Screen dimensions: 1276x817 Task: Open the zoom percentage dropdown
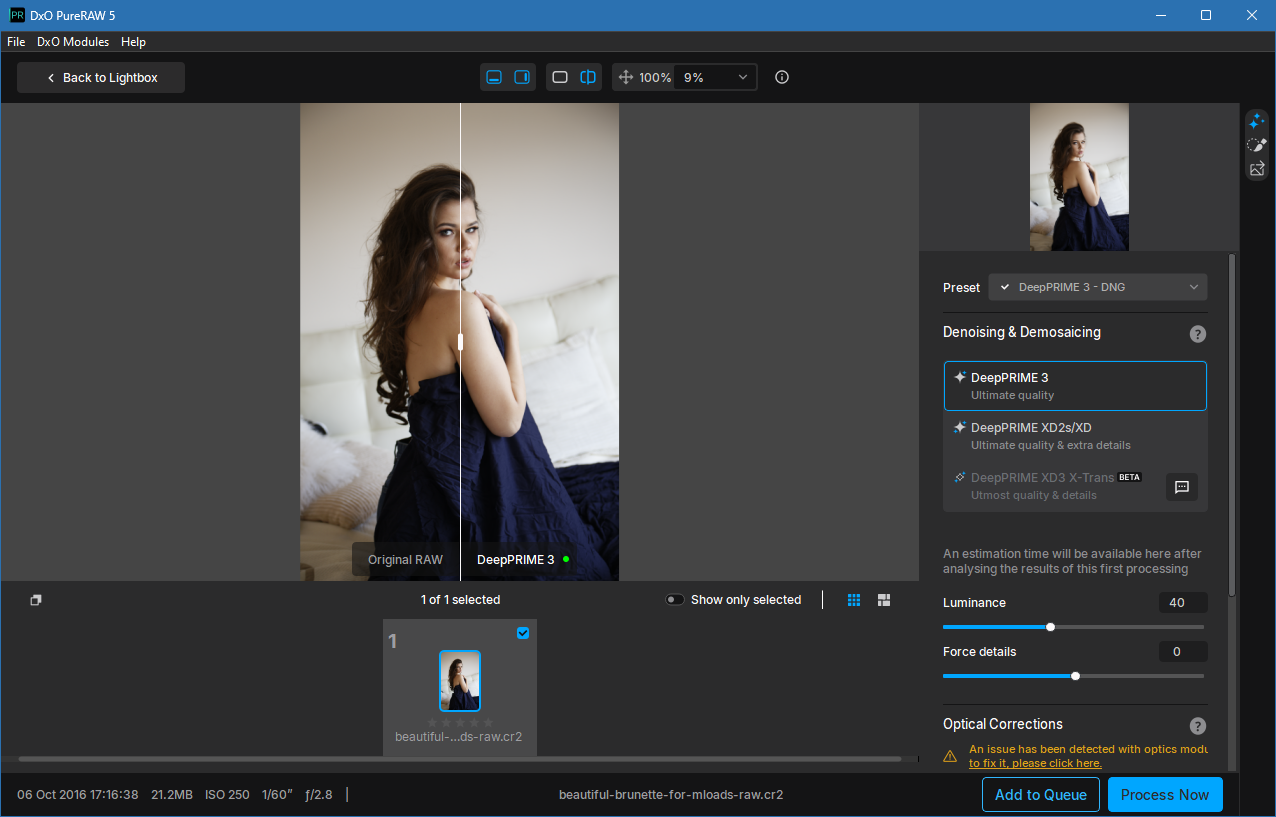point(715,77)
